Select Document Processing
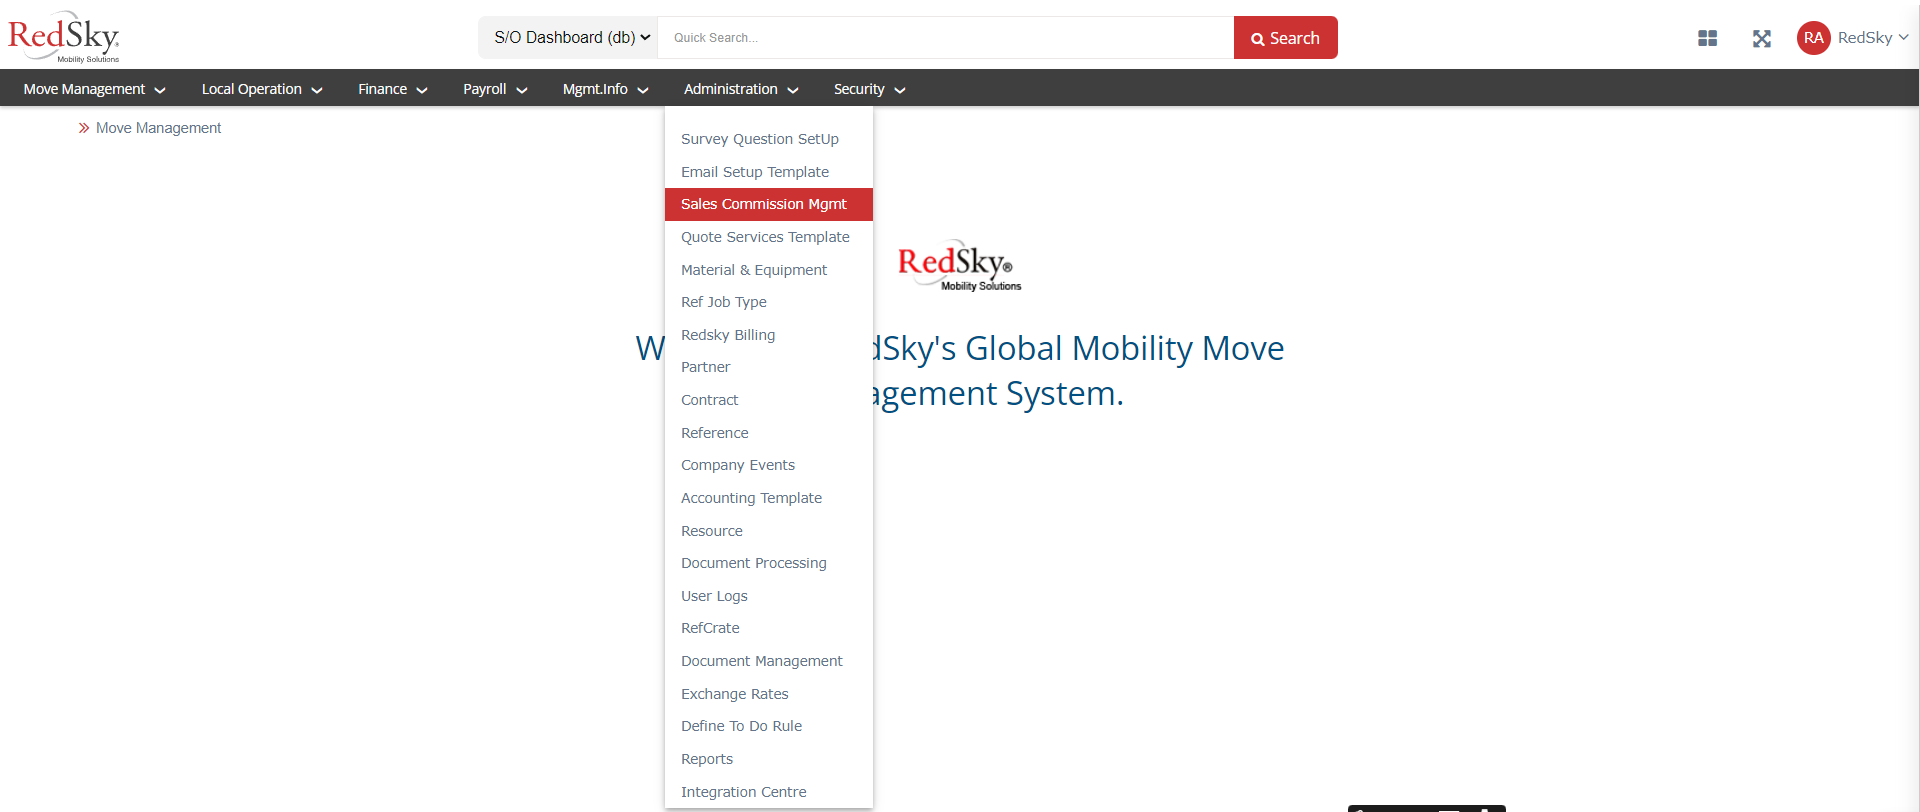Image resolution: width=1920 pixels, height=812 pixels. tap(769, 563)
